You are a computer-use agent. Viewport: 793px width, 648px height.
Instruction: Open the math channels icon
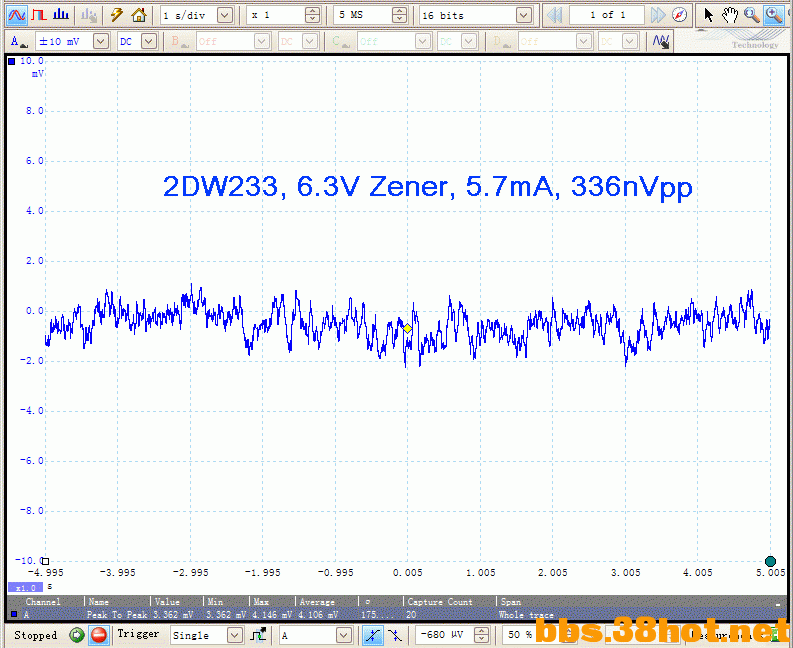click(x=661, y=41)
